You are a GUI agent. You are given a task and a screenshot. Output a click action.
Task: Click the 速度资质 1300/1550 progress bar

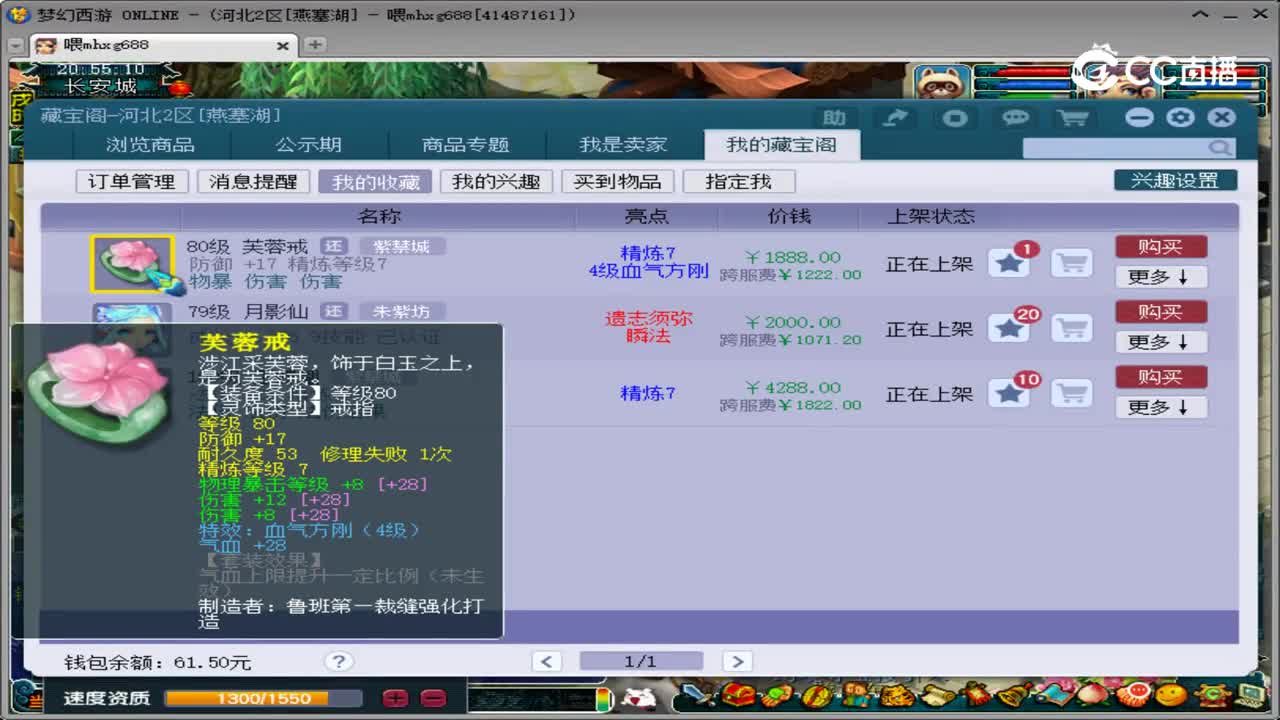(x=264, y=698)
